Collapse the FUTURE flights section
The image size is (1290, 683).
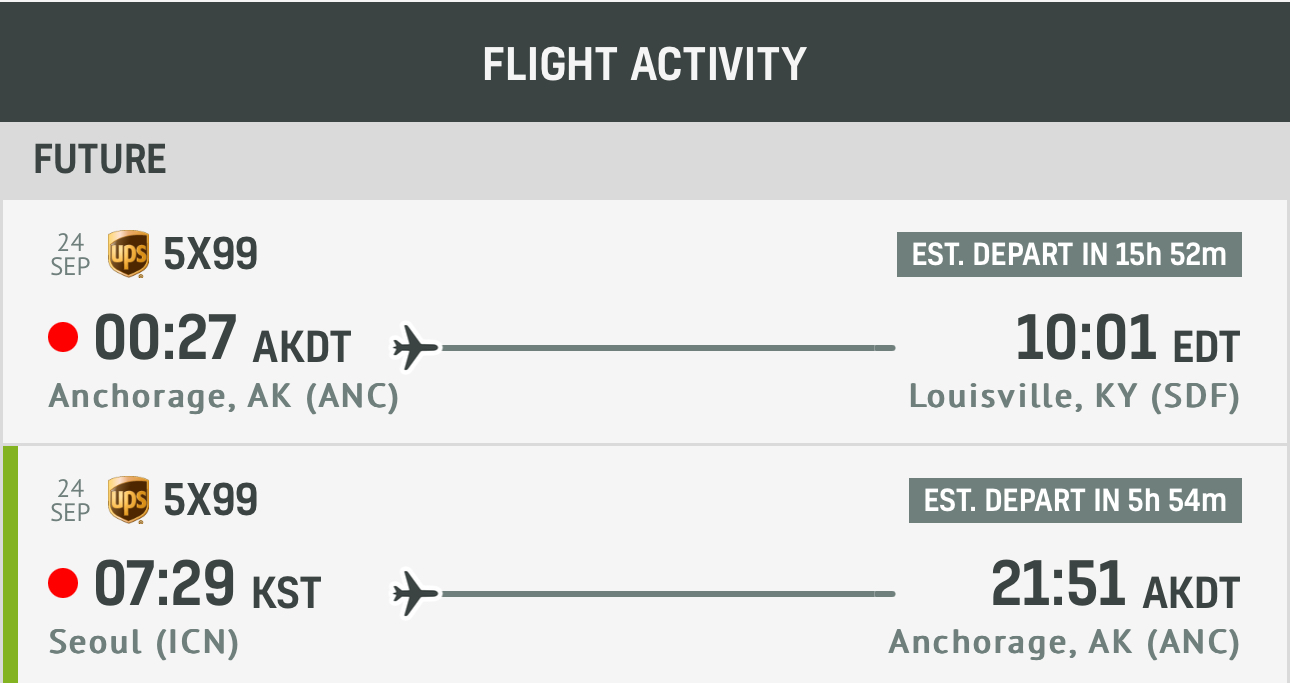pos(100,160)
